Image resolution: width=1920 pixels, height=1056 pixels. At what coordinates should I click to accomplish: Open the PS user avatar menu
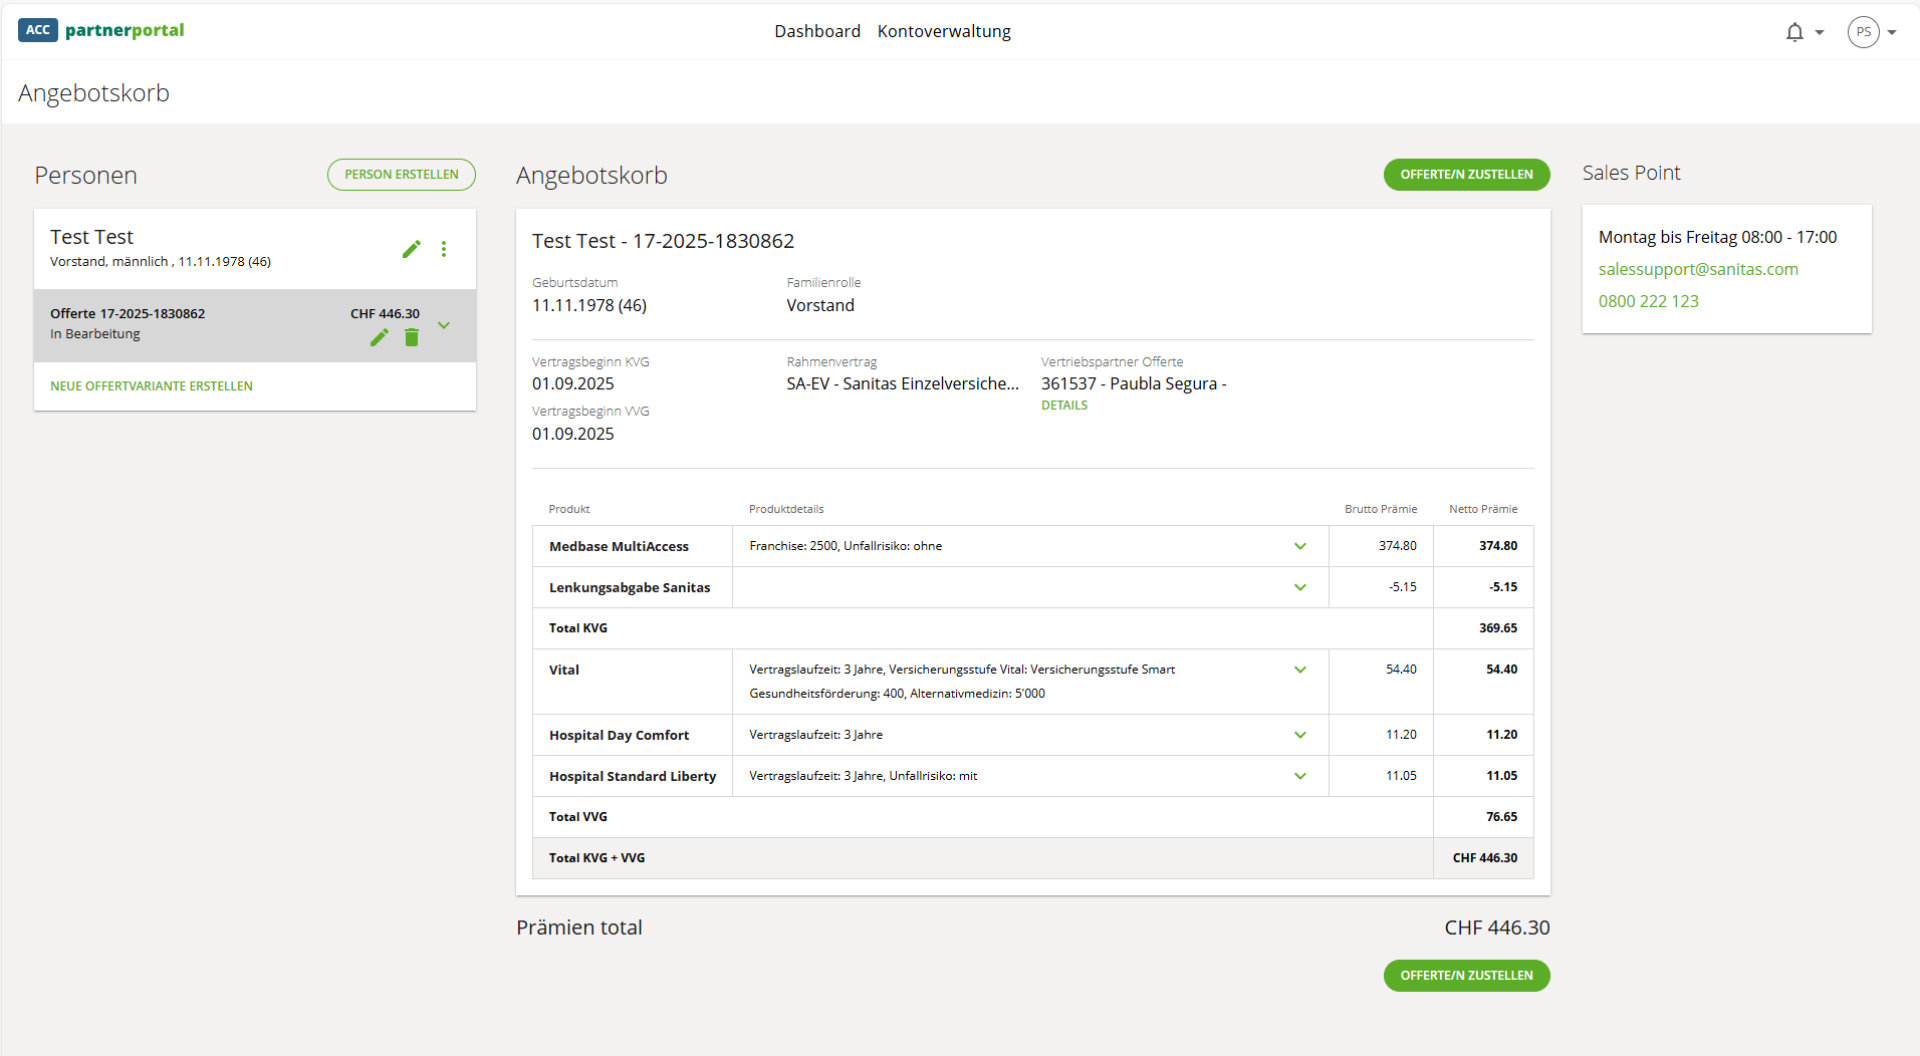[1863, 32]
